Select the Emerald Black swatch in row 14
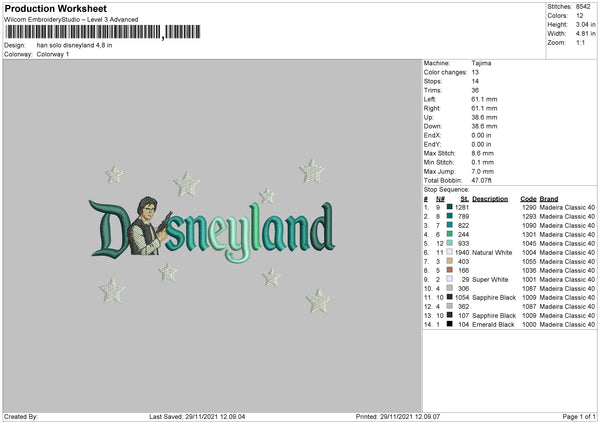This screenshot has height=424, width=600. [450, 324]
